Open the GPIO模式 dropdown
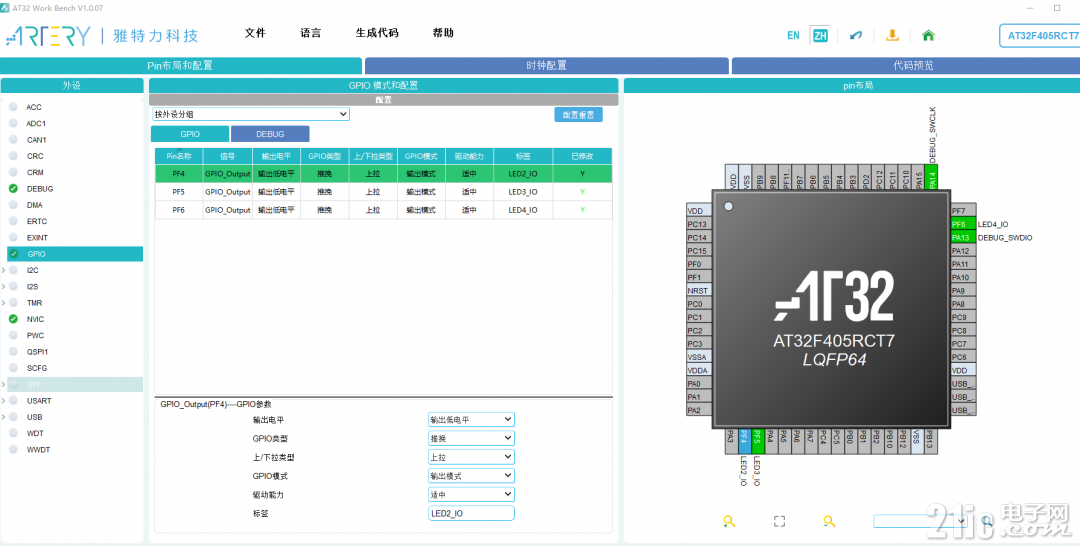 pos(471,475)
